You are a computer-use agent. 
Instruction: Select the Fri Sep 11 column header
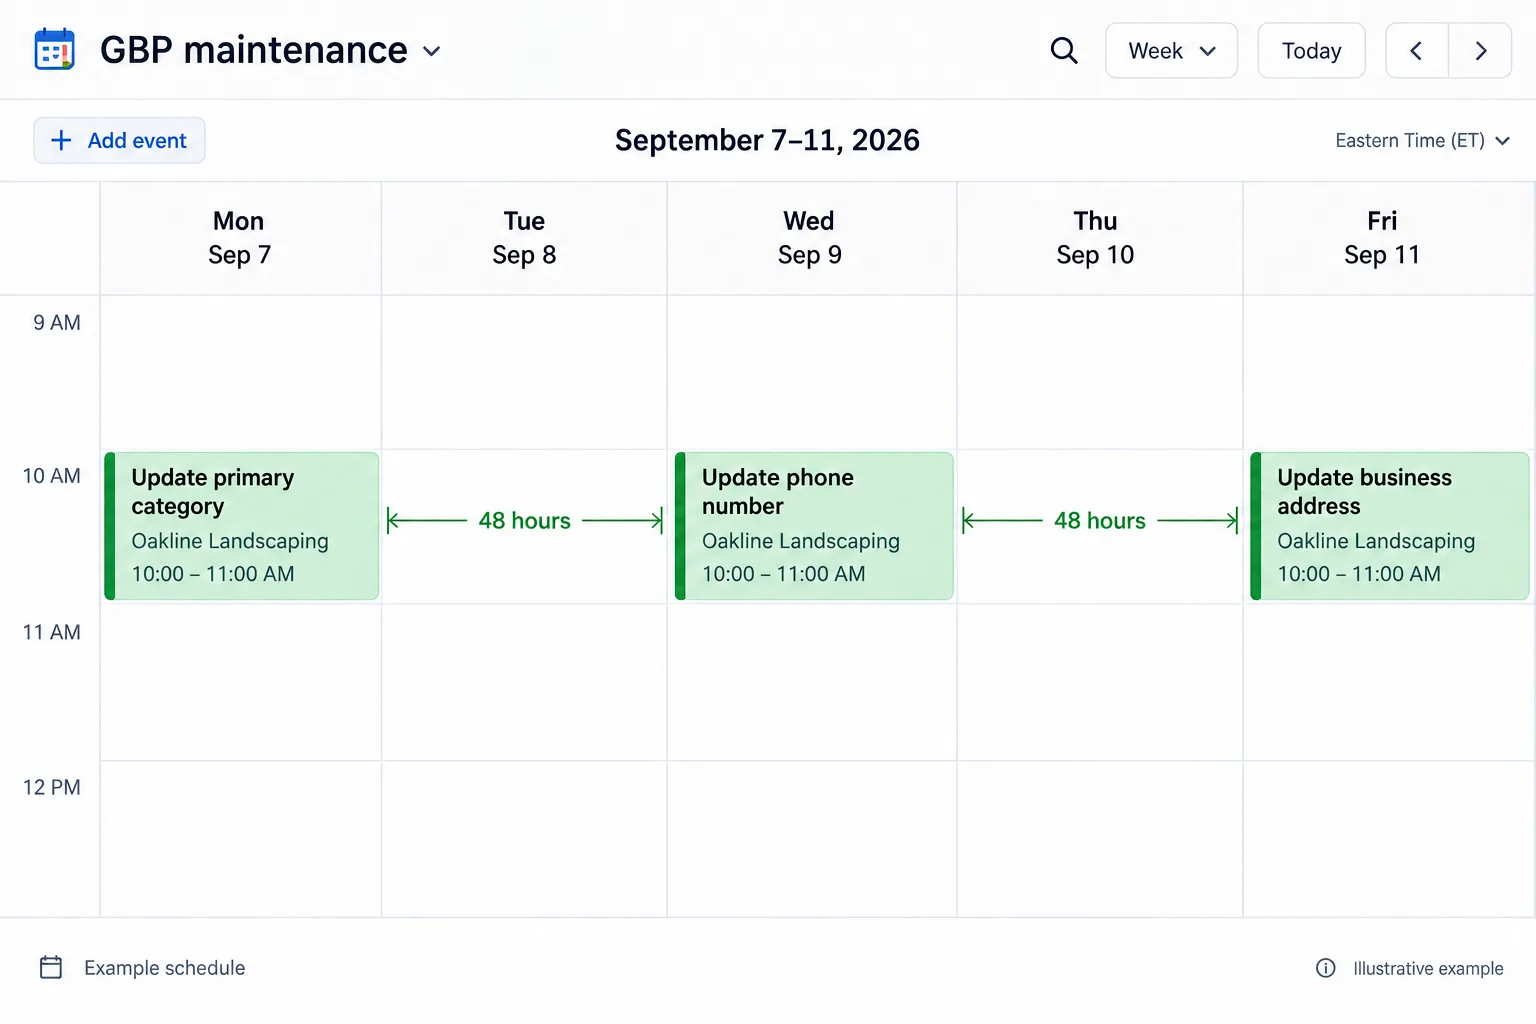pos(1388,238)
